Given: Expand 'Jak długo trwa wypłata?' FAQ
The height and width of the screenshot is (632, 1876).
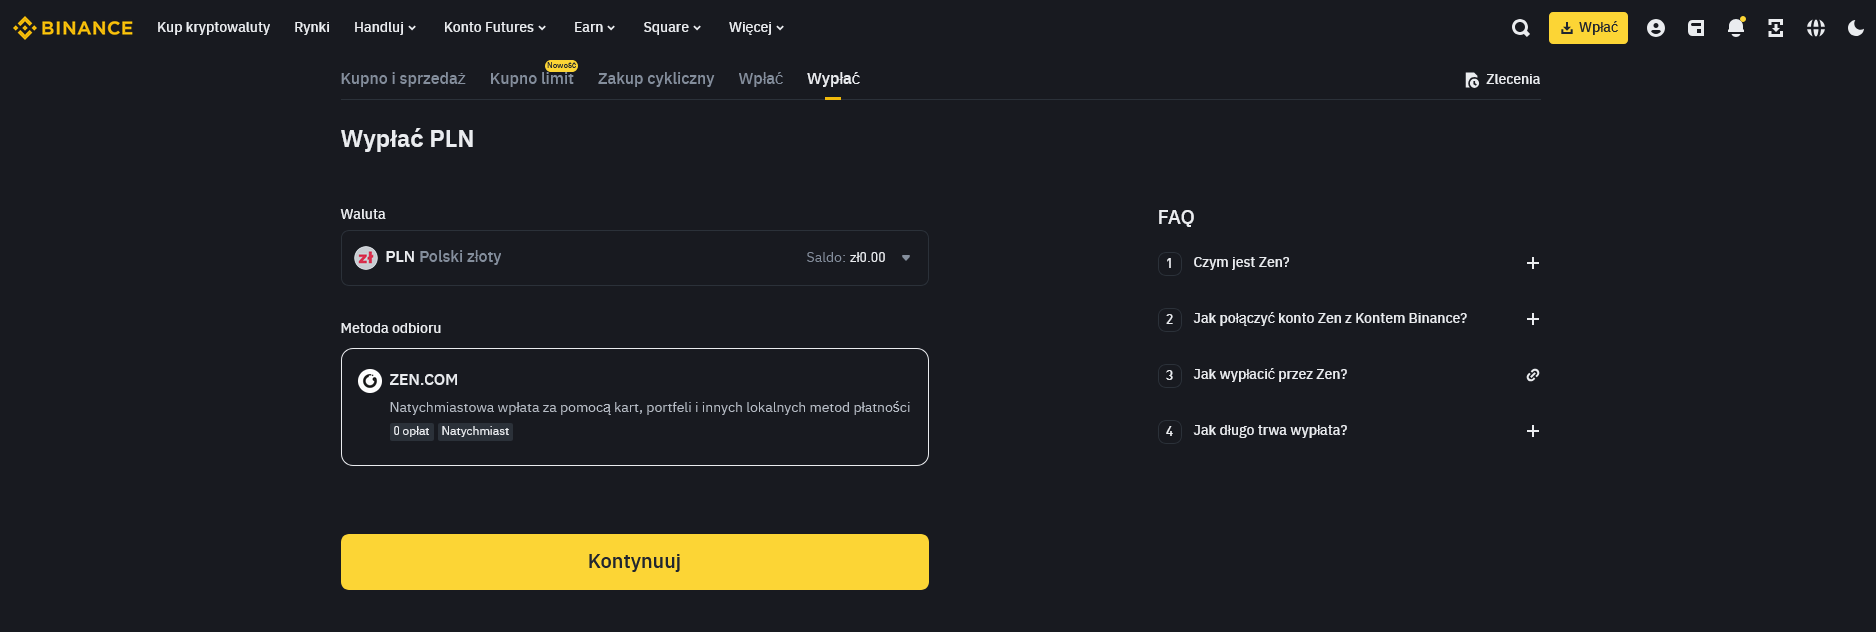Looking at the screenshot, I should pos(1532,431).
